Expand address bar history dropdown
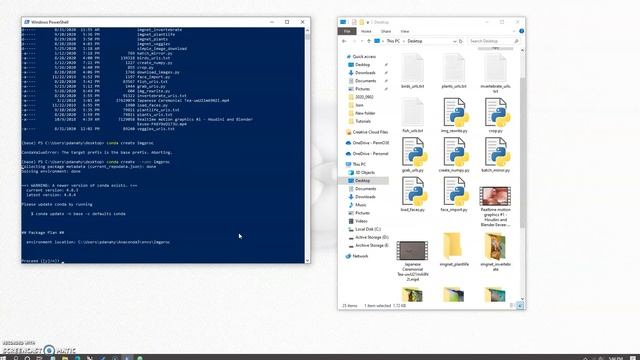Viewport: 640px width, 360px height. (454, 41)
